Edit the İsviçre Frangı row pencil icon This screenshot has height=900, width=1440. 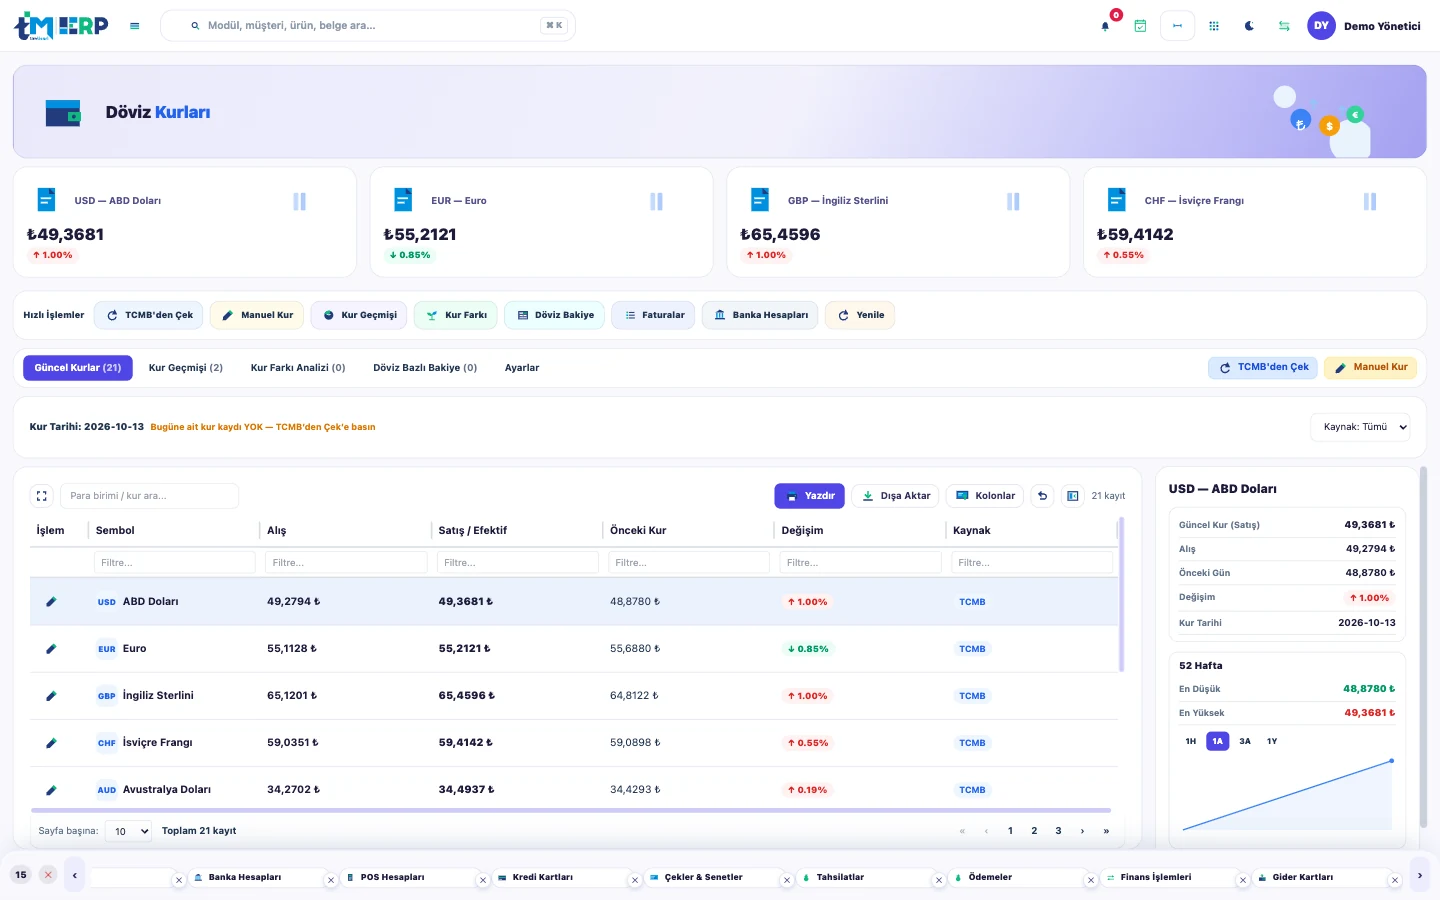[51, 743]
